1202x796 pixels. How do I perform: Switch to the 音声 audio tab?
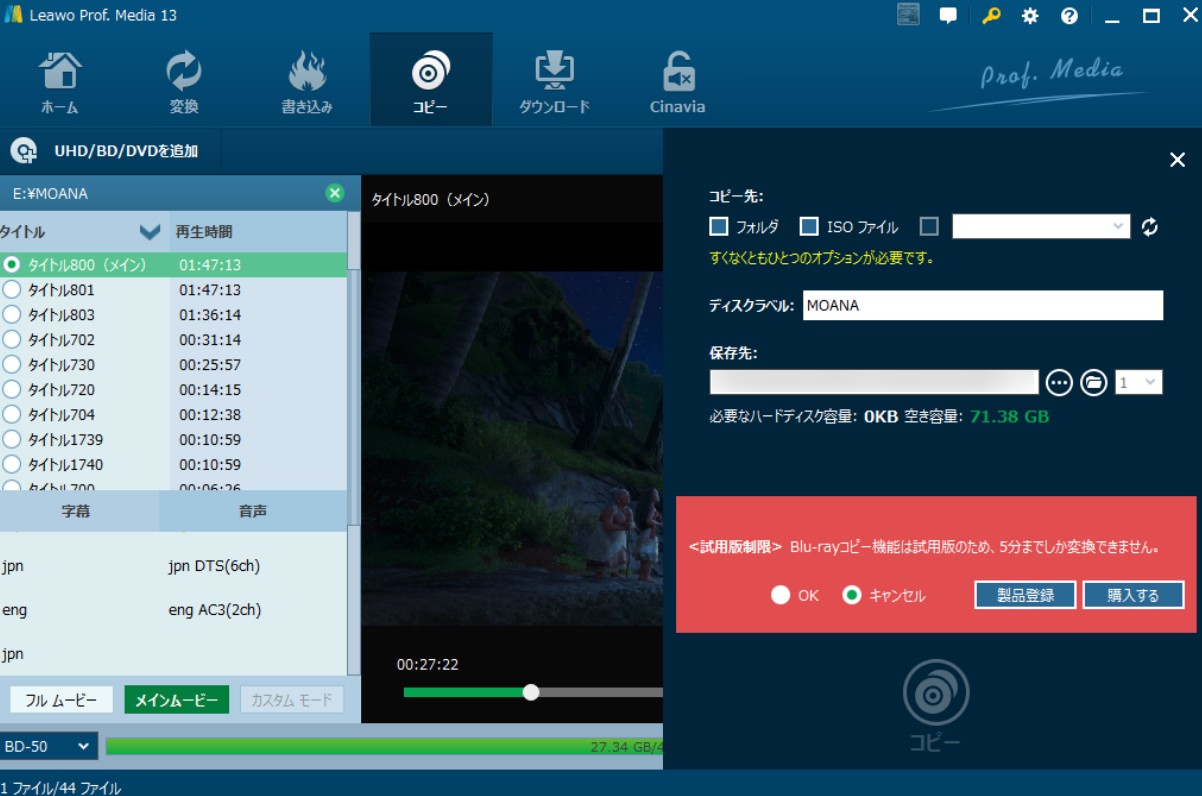click(253, 511)
